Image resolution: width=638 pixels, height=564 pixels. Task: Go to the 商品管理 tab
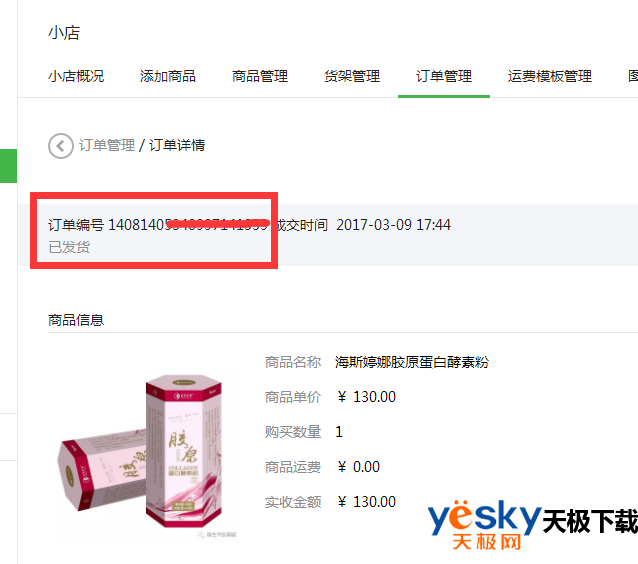click(x=260, y=76)
